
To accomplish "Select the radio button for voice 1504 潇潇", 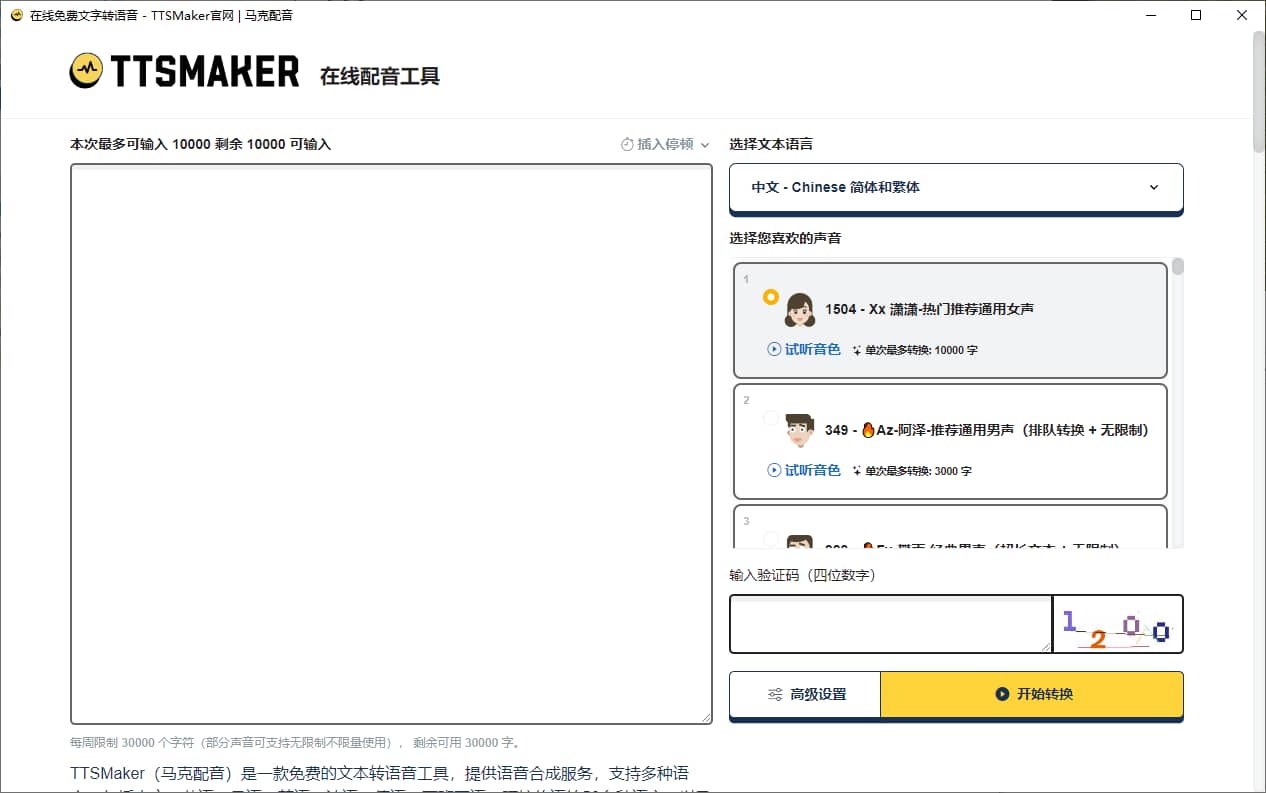I will tap(769, 297).
